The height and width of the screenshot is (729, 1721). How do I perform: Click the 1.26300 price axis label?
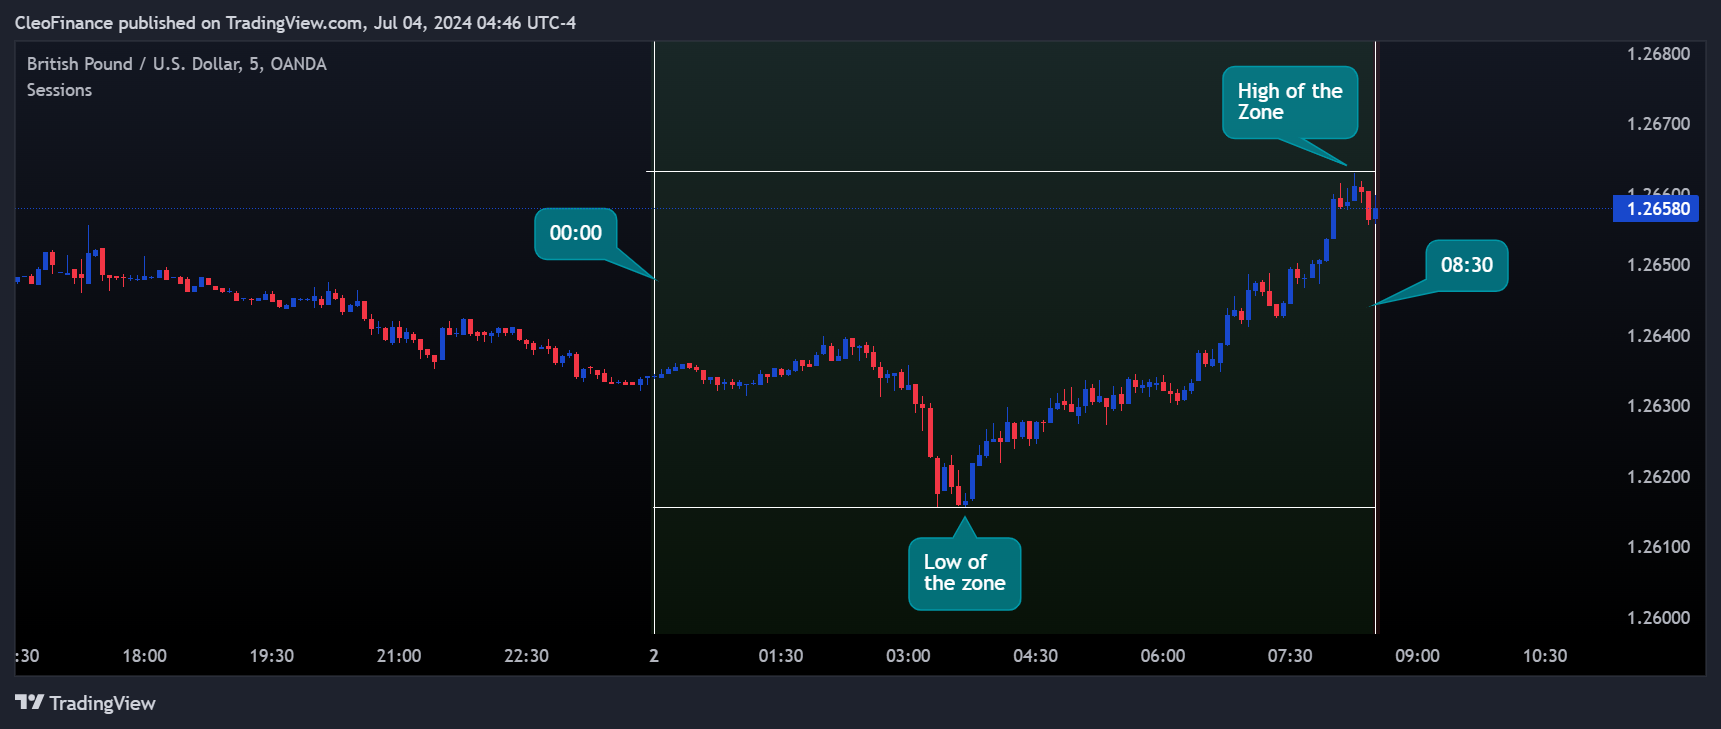coord(1658,406)
